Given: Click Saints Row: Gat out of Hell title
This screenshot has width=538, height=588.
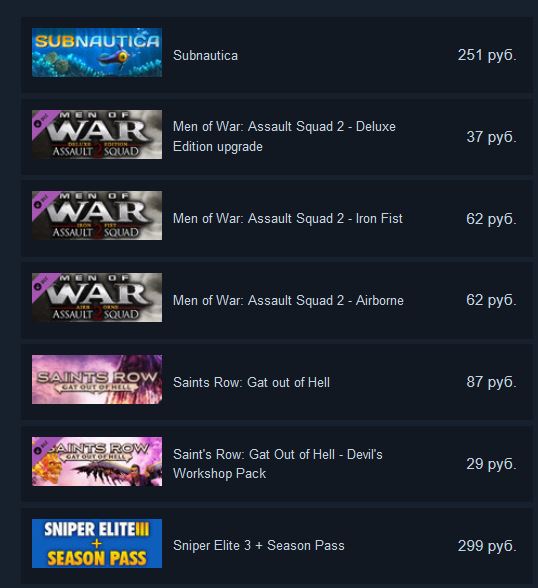Looking at the screenshot, I should click(x=251, y=382).
